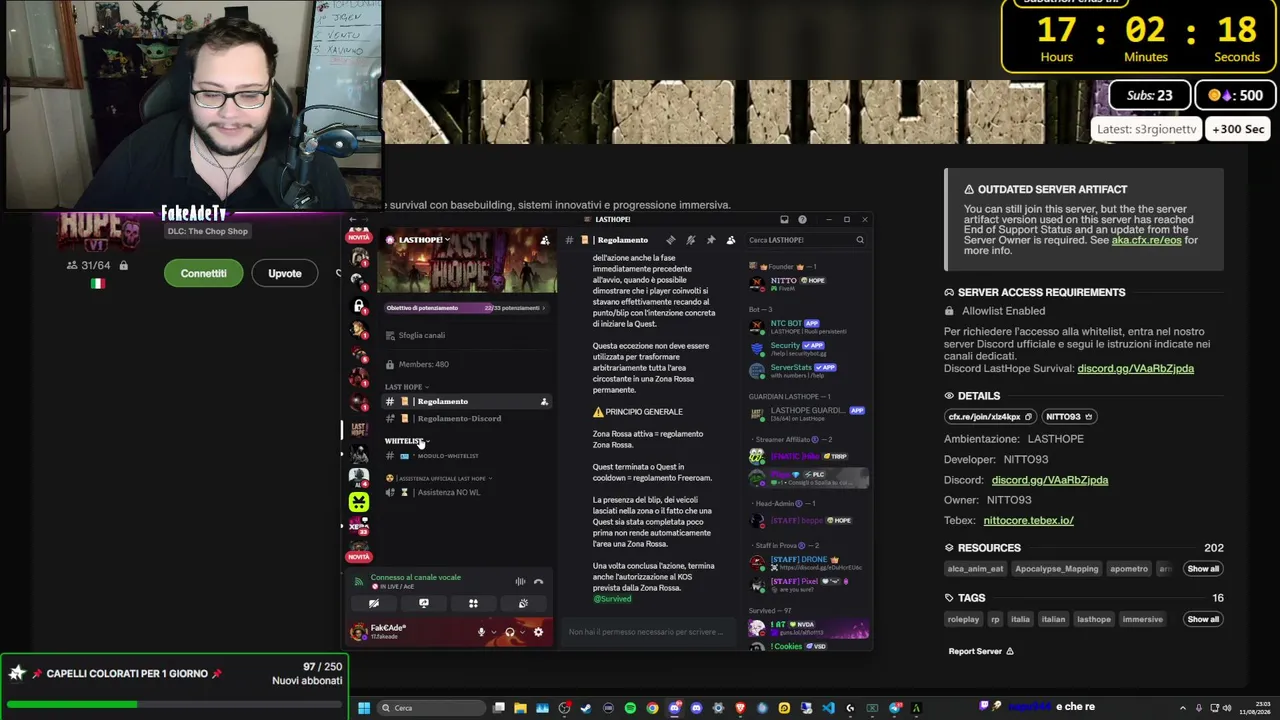The image size is (1280, 720).
Task: Click the Upvote button
Action: click(x=284, y=273)
